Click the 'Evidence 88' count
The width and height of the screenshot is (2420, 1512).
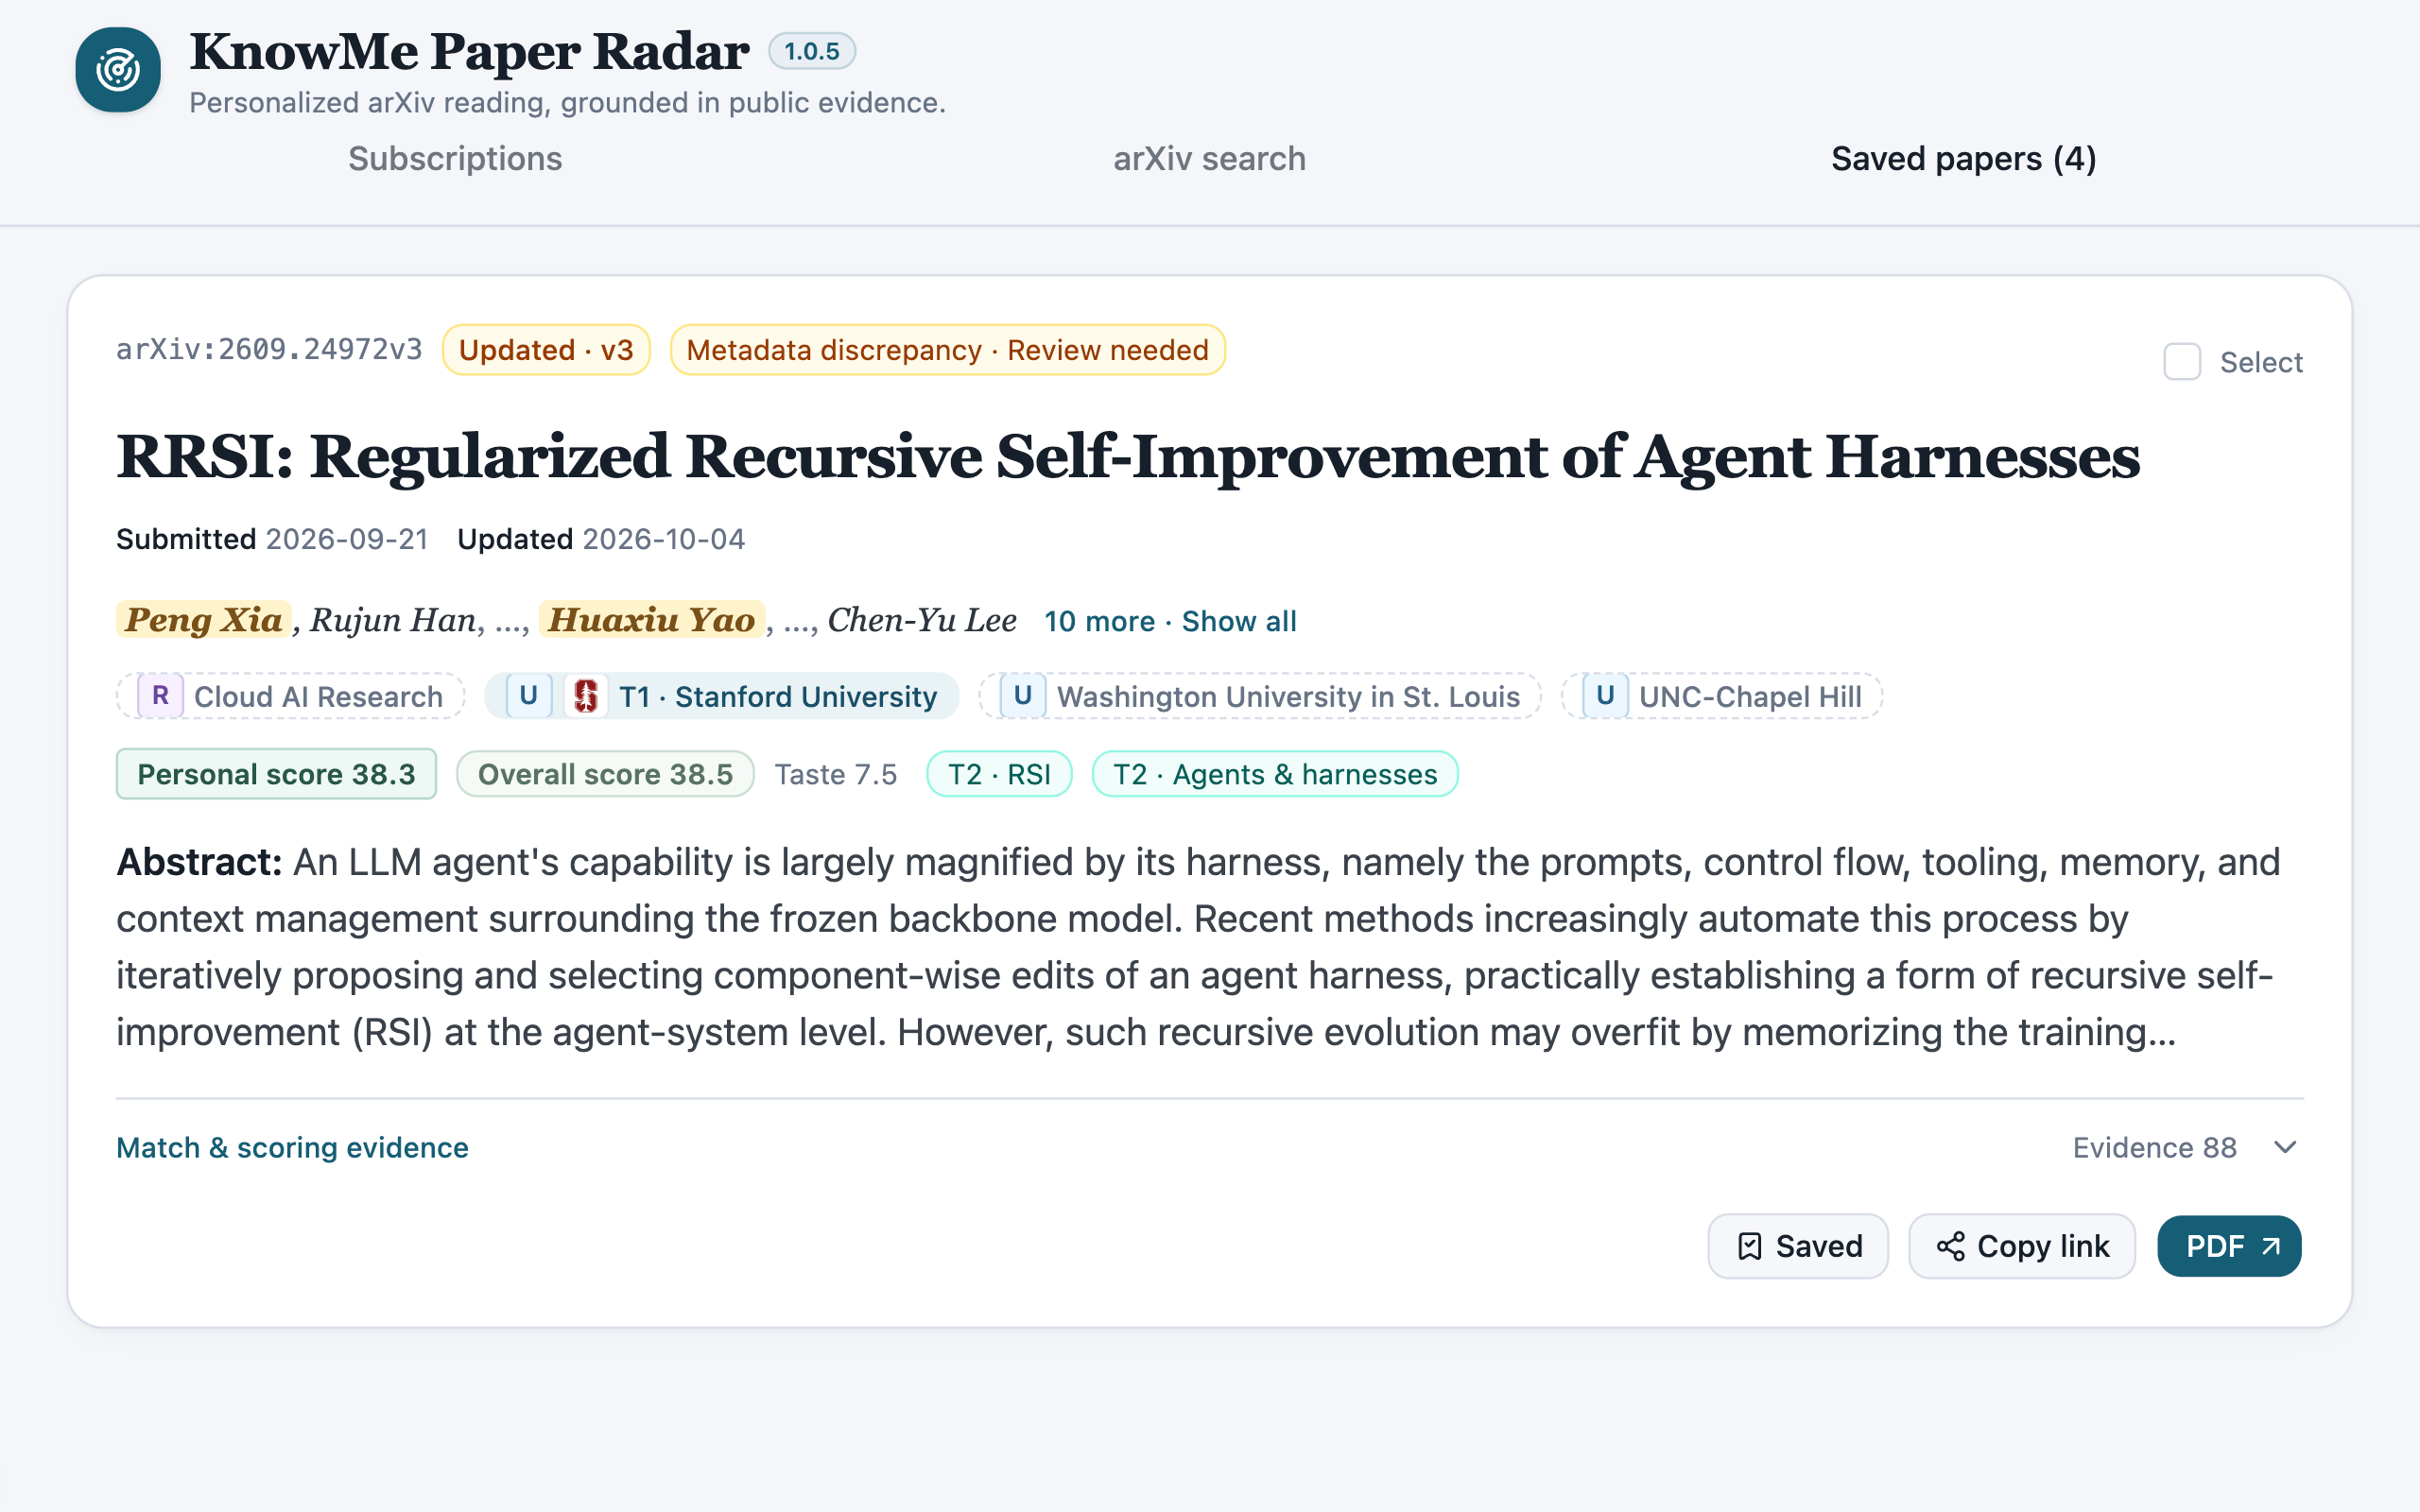pyautogui.click(x=2154, y=1147)
